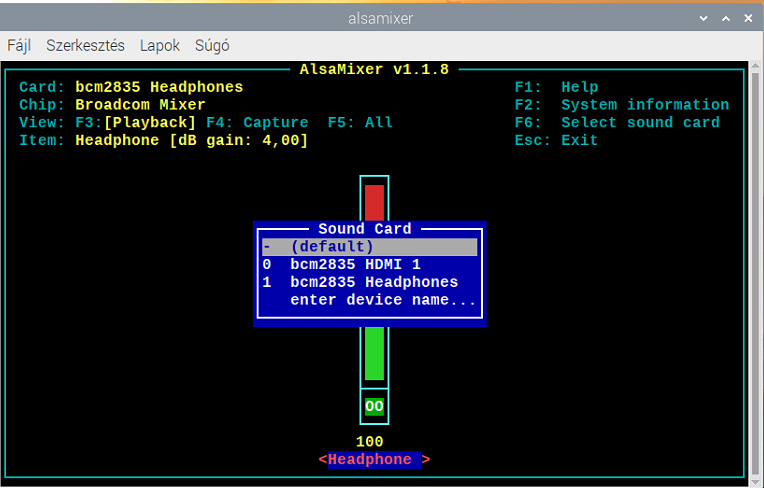The width and height of the screenshot is (764, 488).
Task: Choose bcm2835 HDMI 1 sound card
Action: (x=369, y=264)
